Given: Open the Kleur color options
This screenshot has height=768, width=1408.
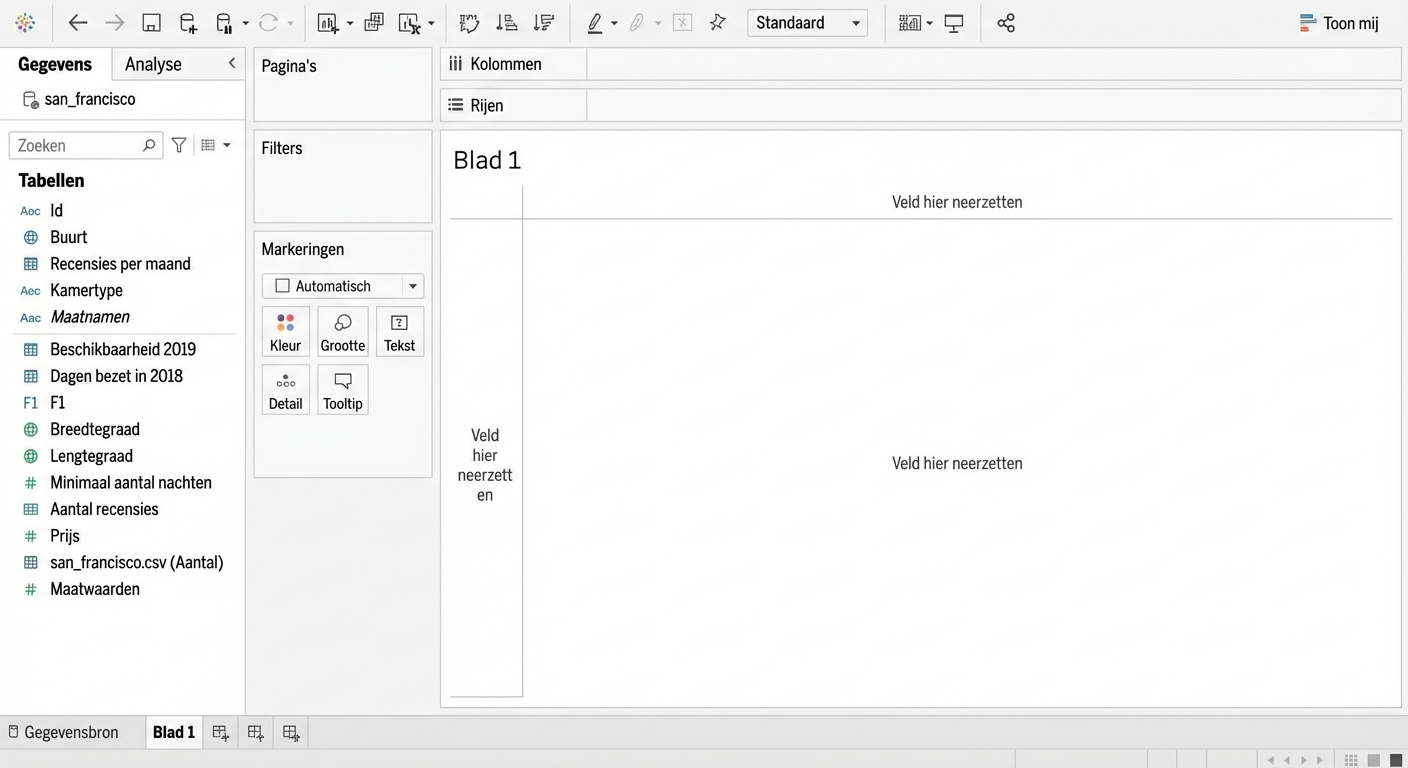Looking at the screenshot, I should click(x=285, y=331).
